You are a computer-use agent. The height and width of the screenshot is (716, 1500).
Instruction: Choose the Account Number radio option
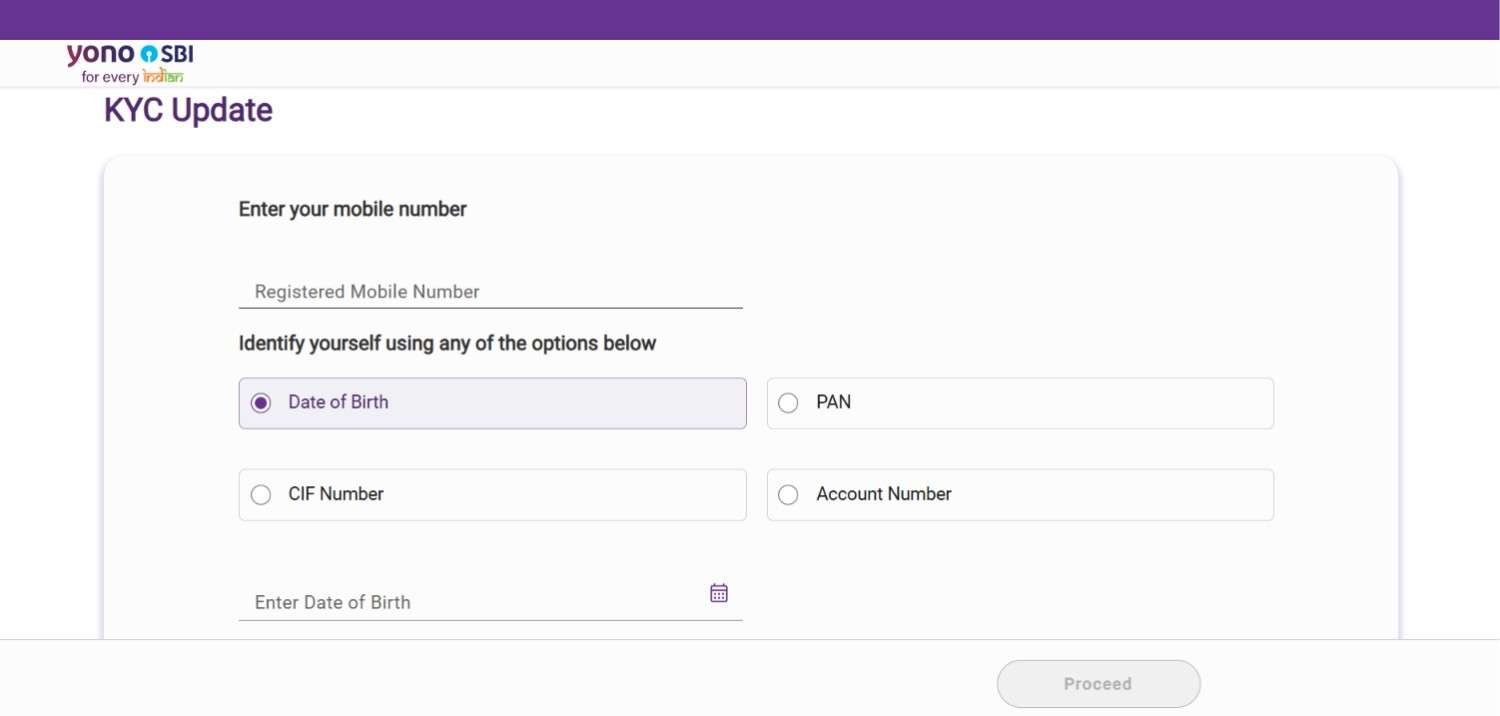click(x=1020, y=495)
